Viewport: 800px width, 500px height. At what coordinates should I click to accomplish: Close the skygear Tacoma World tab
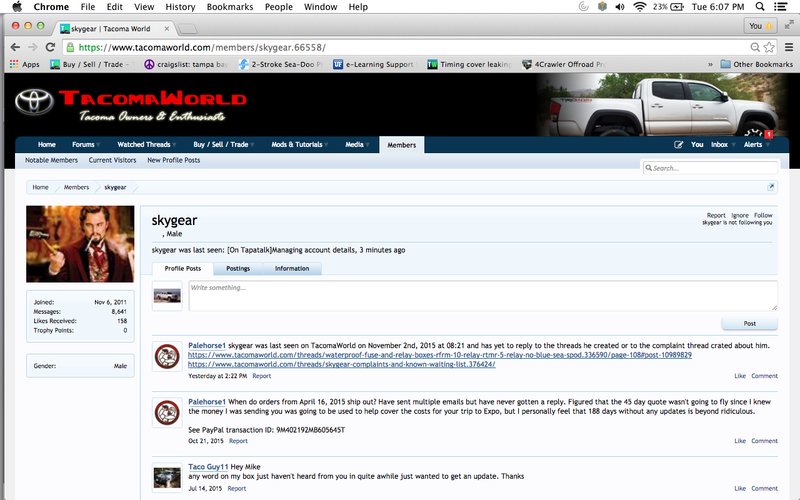(166, 29)
